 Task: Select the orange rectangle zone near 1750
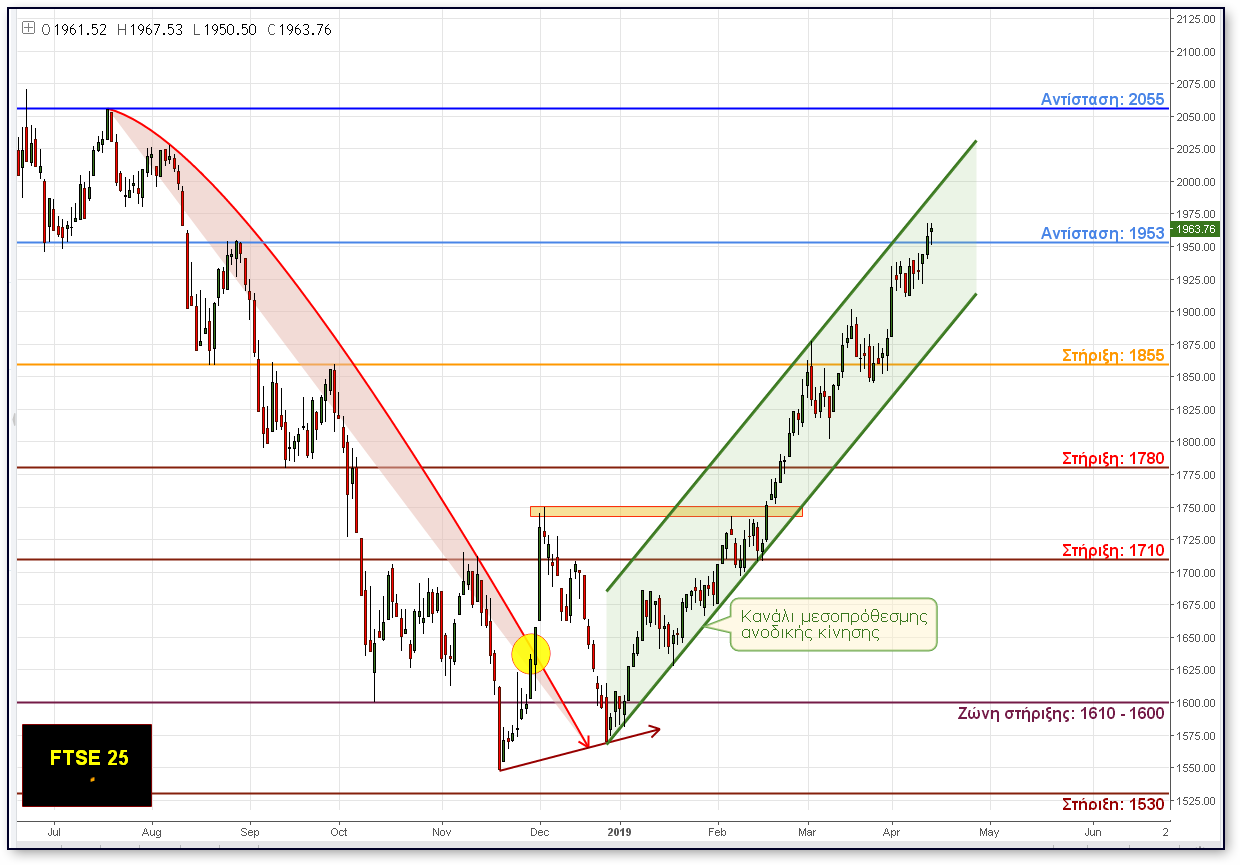(666, 511)
